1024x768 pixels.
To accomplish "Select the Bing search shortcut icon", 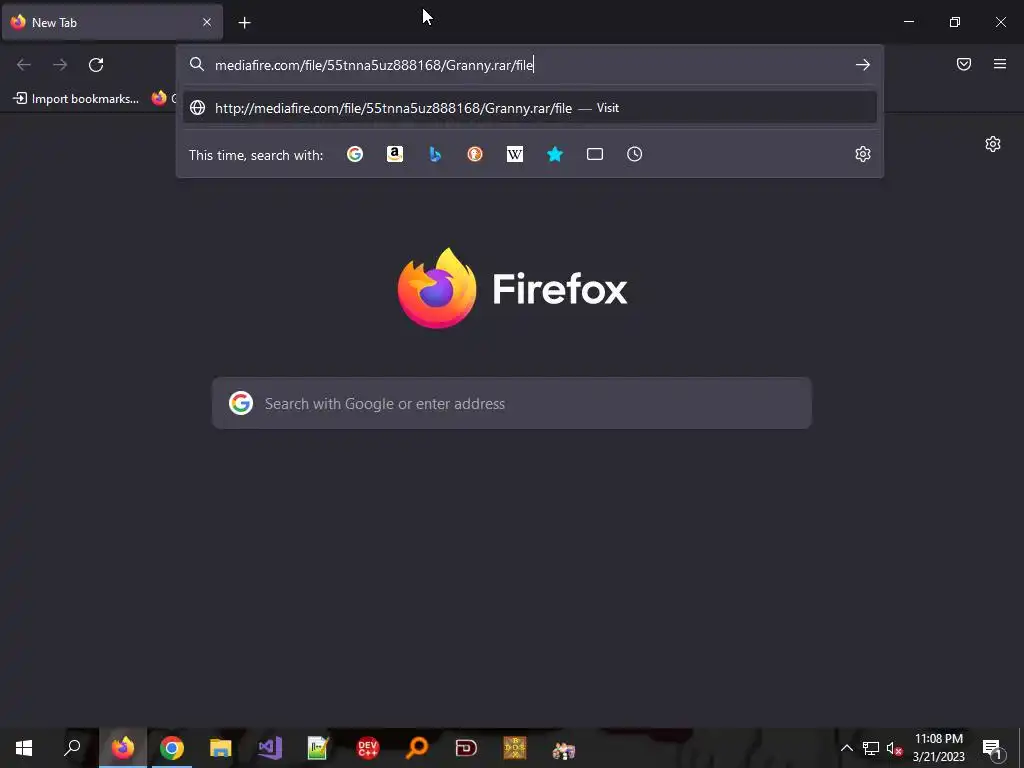I will pos(435,154).
